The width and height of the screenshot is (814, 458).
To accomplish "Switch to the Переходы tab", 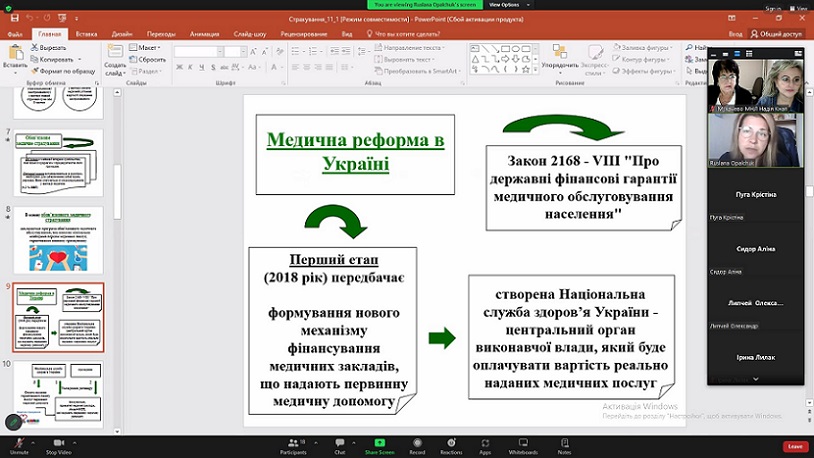I will click(x=161, y=34).
